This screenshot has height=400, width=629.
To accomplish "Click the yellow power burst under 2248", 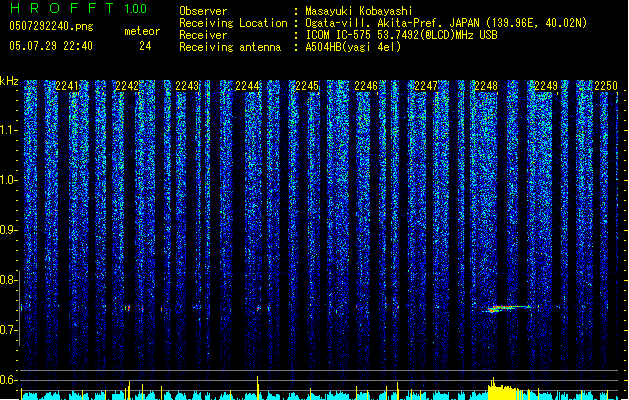I will point(506,391).
